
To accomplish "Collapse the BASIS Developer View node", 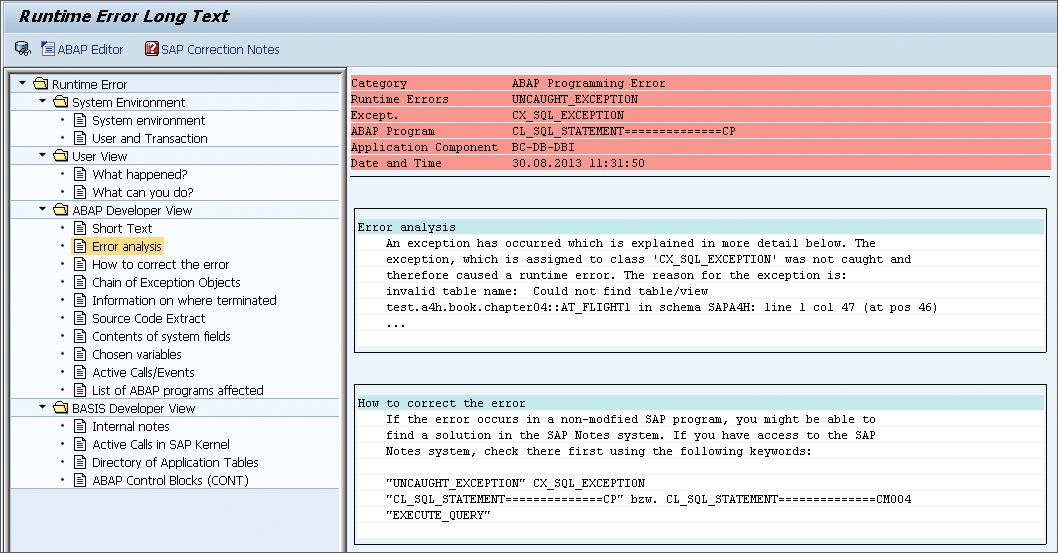I will (x=43, y=407).
